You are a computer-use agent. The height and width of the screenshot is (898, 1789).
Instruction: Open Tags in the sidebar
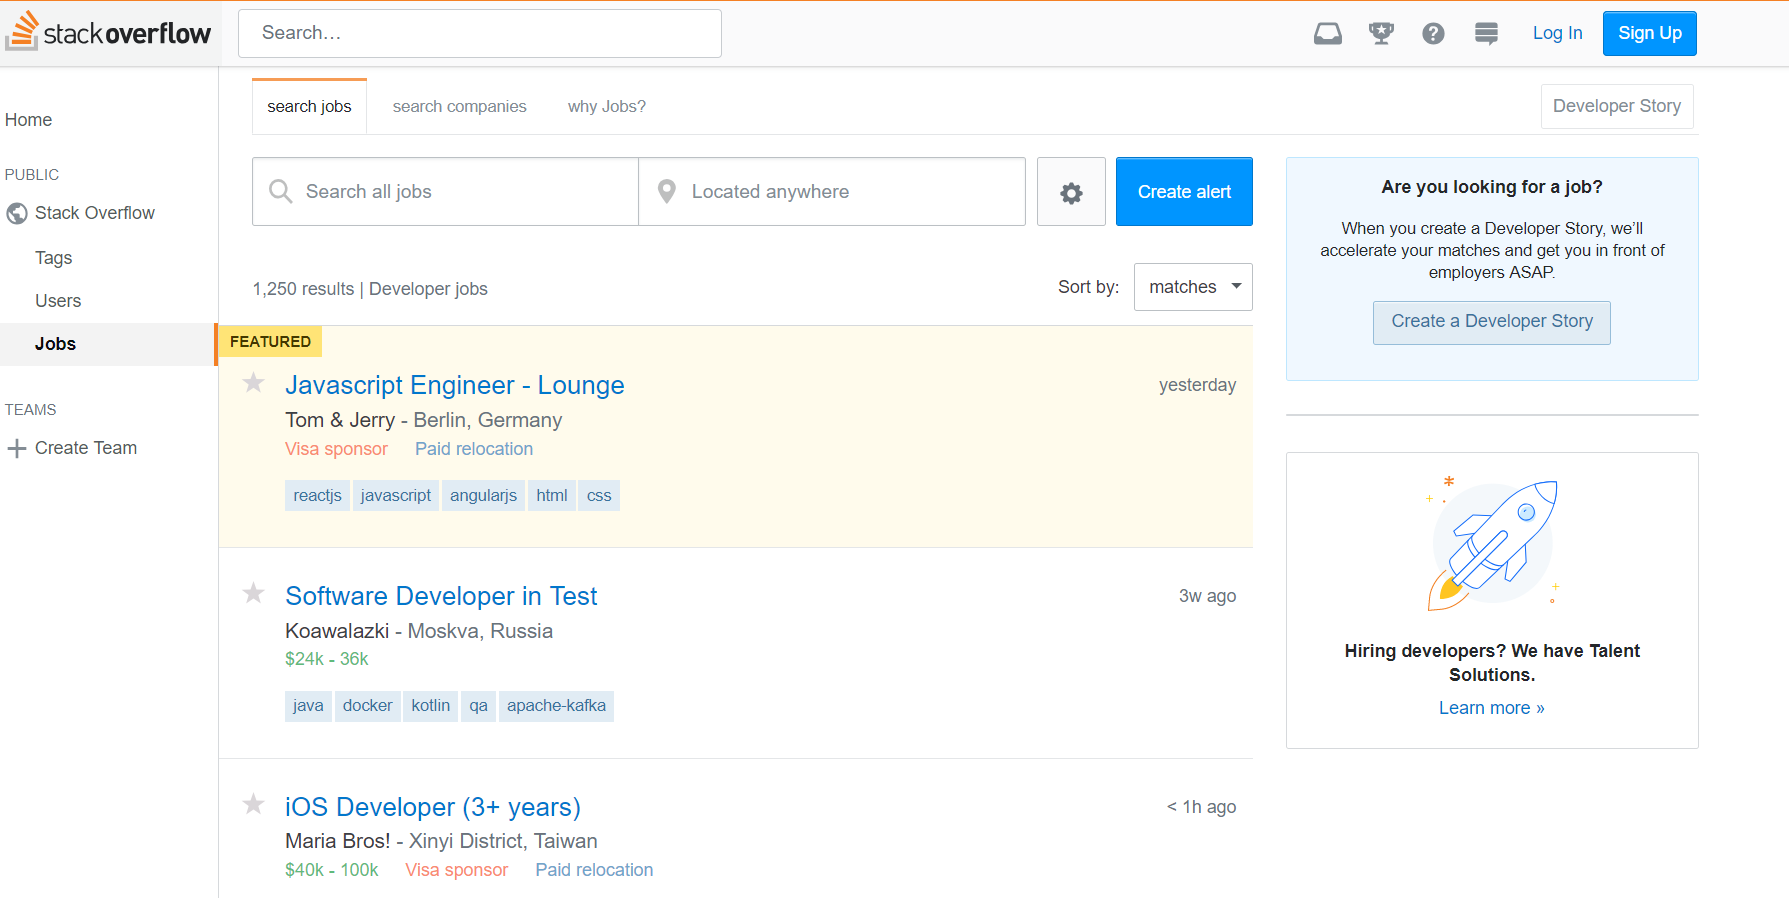[53, 258]
